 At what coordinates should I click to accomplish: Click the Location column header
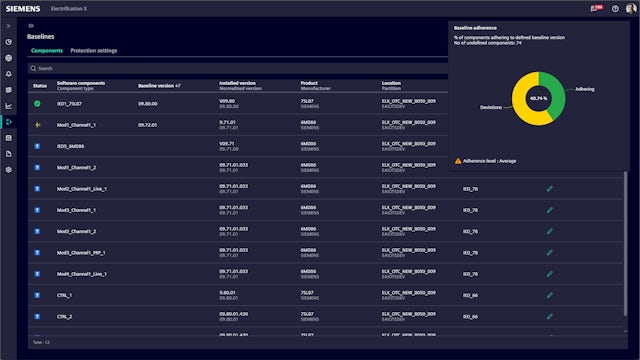click(391, 83)
